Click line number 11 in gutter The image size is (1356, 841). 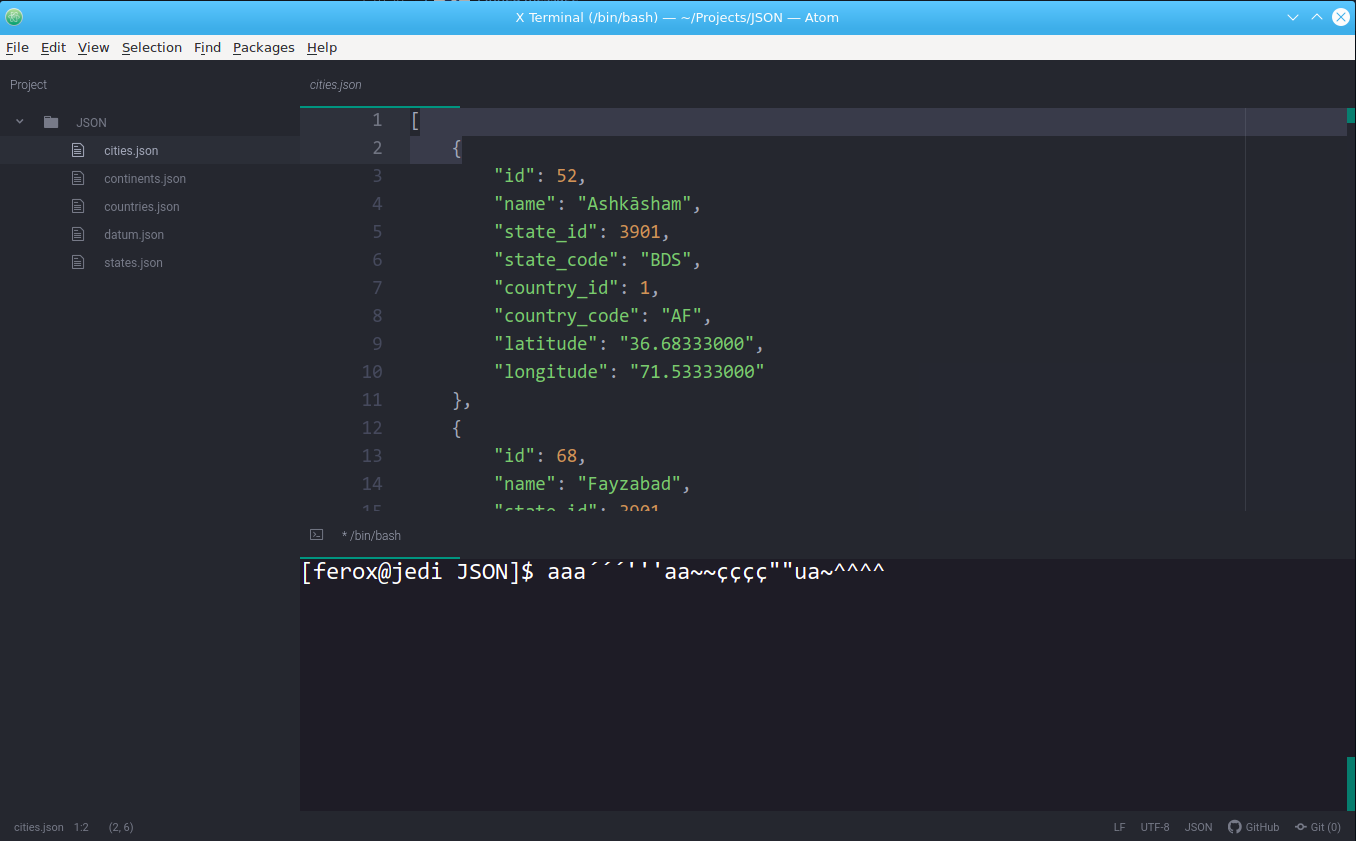[x=372, y=400]
